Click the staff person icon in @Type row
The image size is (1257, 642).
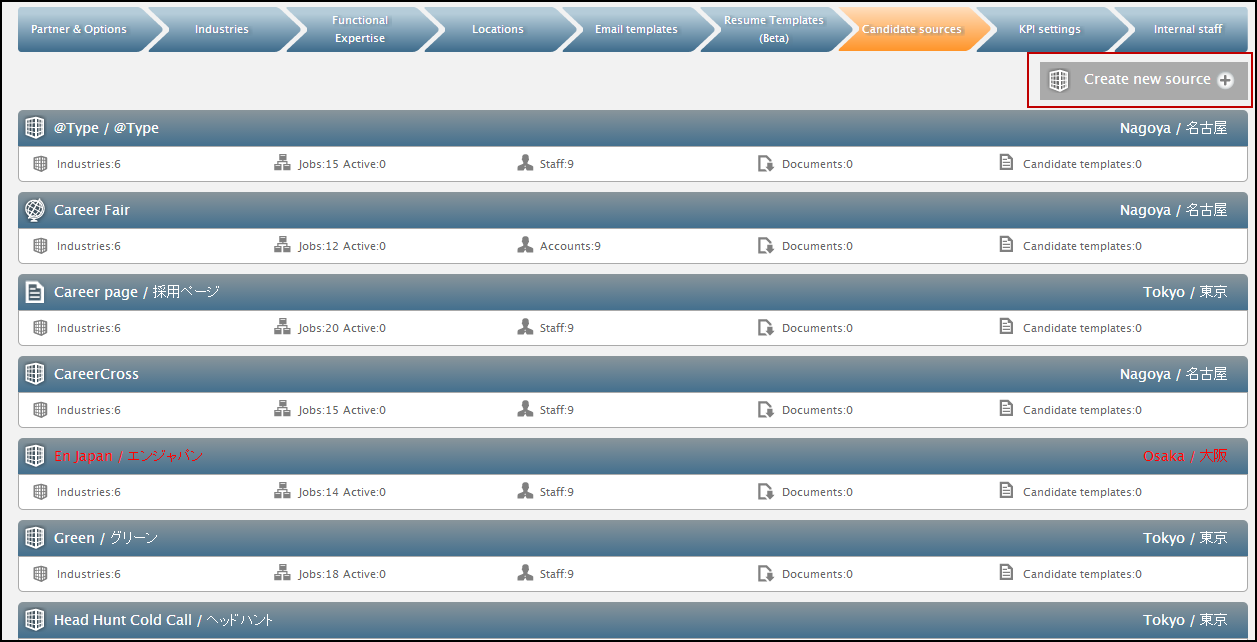(525, 163)
